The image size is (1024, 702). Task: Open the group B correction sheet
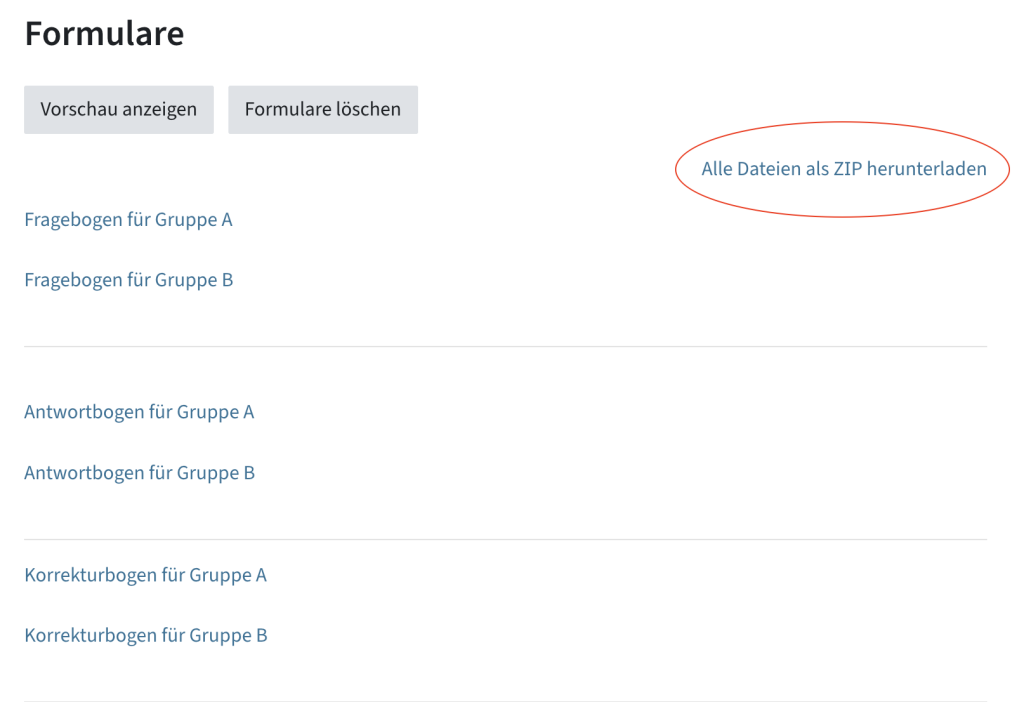click(x=145, y=635)
